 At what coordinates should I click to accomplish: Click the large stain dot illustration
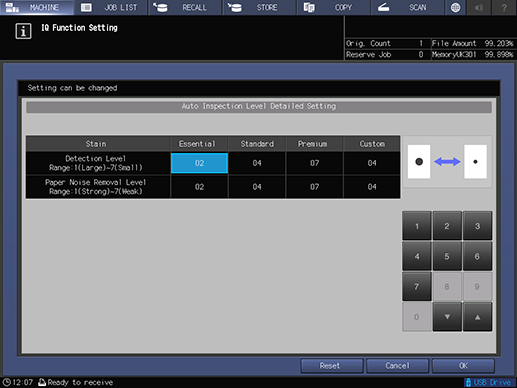419,162
